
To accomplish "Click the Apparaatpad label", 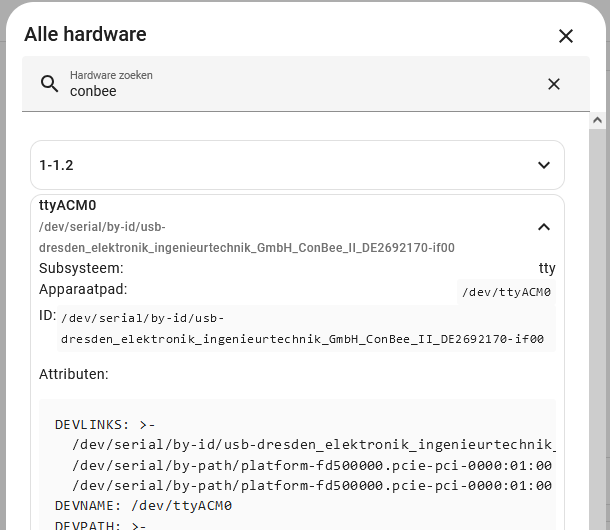I will coord(83,289).
